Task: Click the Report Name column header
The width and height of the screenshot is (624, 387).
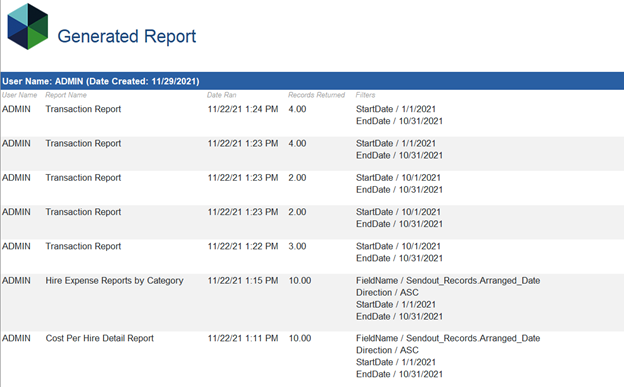Action: 66,95
